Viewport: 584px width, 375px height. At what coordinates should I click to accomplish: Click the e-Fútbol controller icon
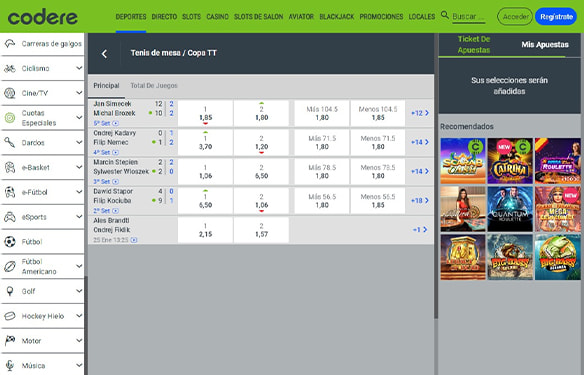click(10, 192)
